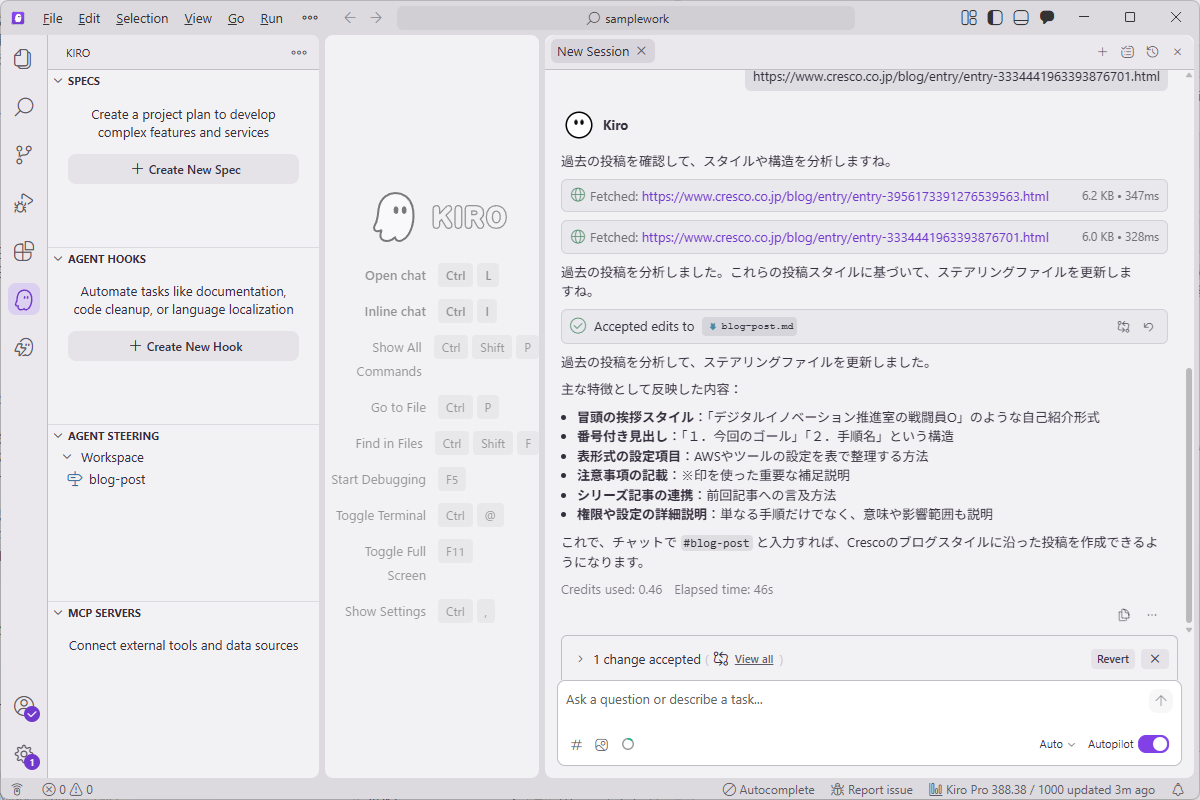Image resolution: width=1200 pixels, height=800 pixels.
Task: Select the Kiro ghost icon in the sidebar
Action: click(x=23, y=299)
